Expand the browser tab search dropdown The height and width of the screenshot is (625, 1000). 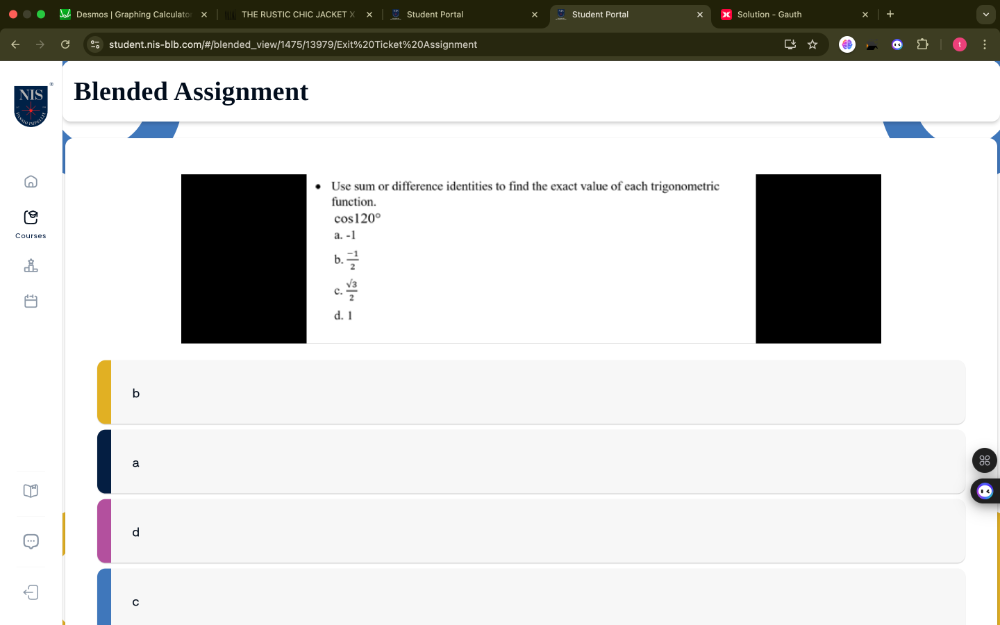coord(985,14)
